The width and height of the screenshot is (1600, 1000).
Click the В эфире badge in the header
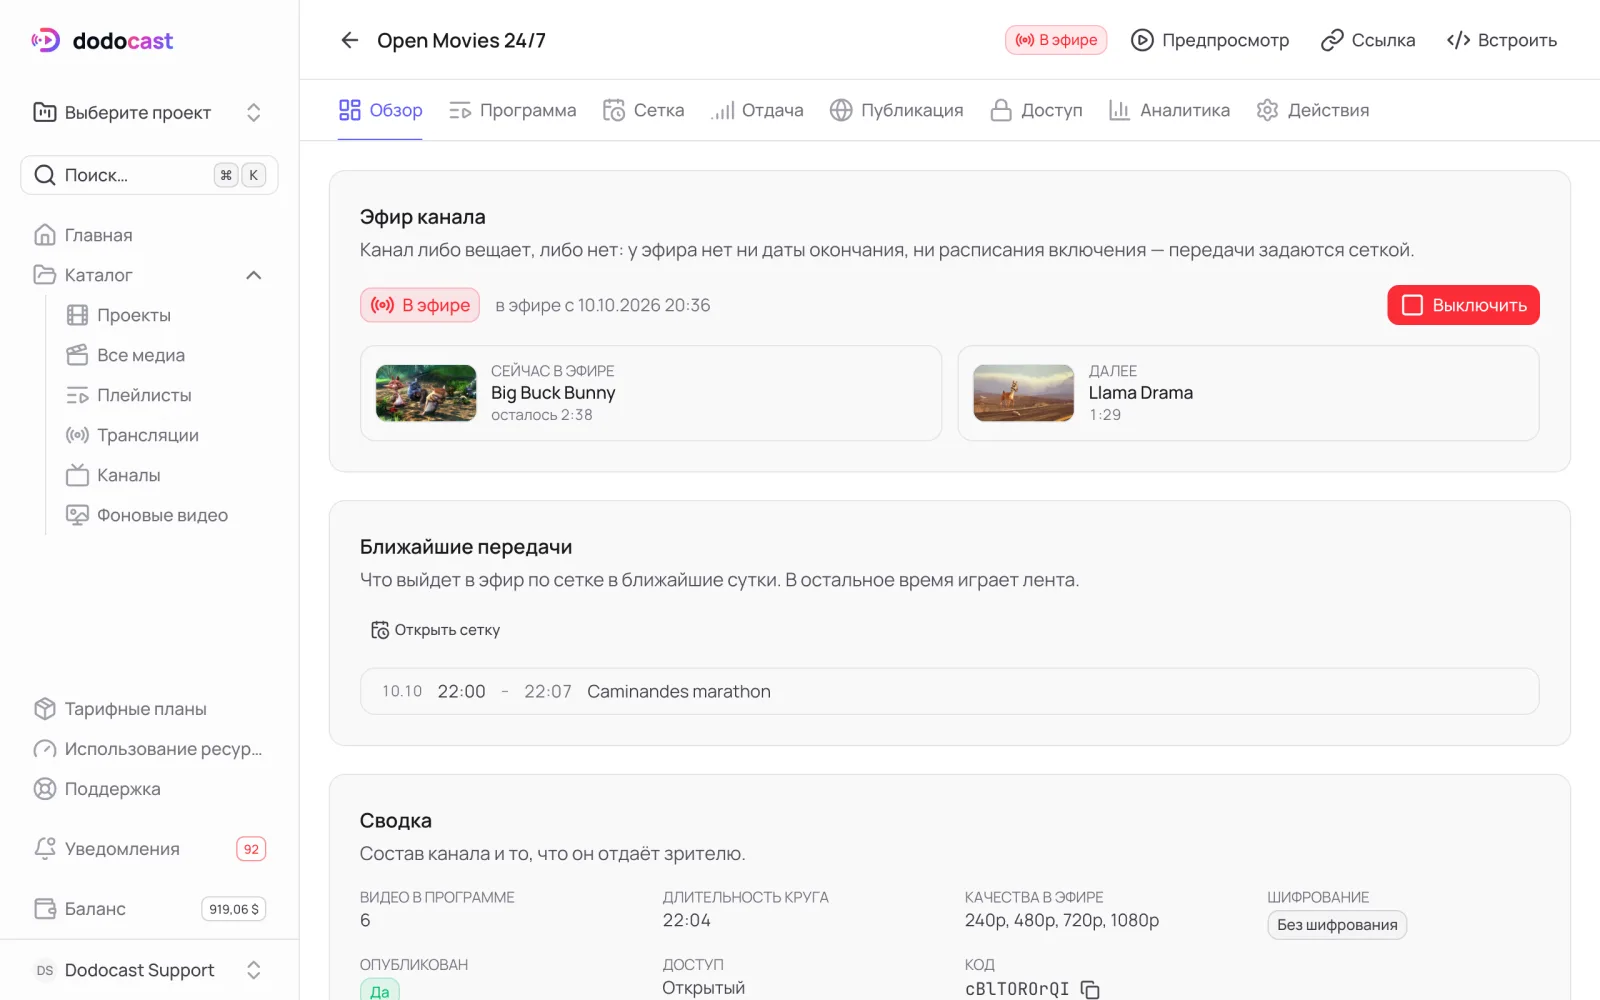1056,40
